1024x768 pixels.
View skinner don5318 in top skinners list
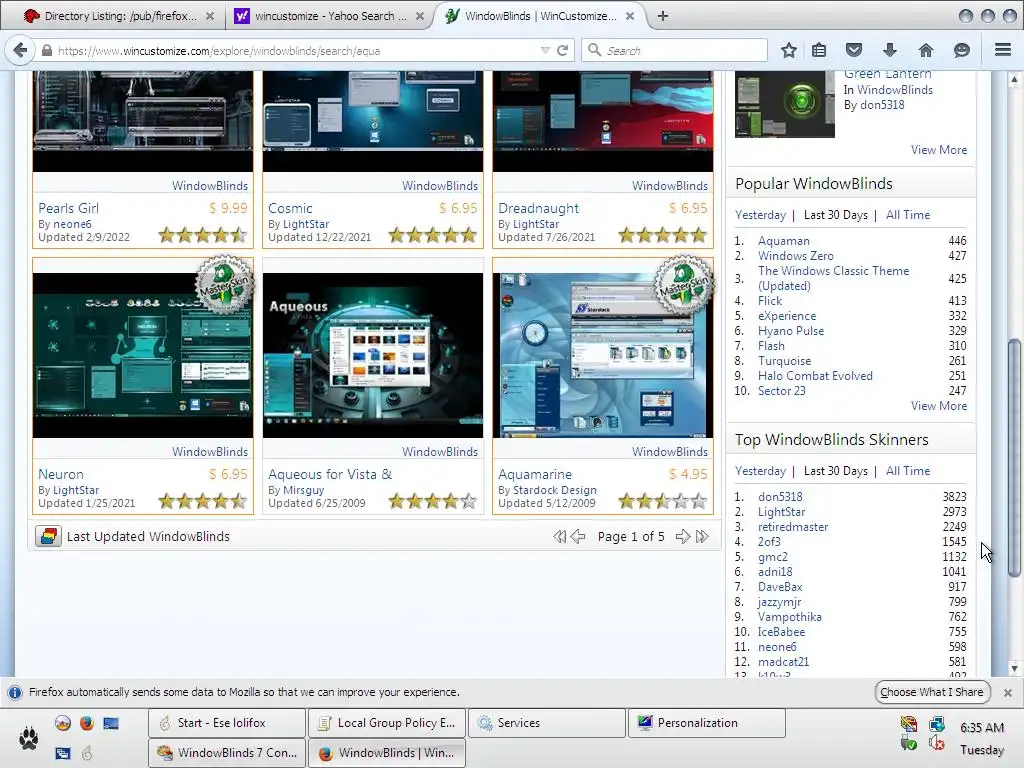tap(780, 497)
